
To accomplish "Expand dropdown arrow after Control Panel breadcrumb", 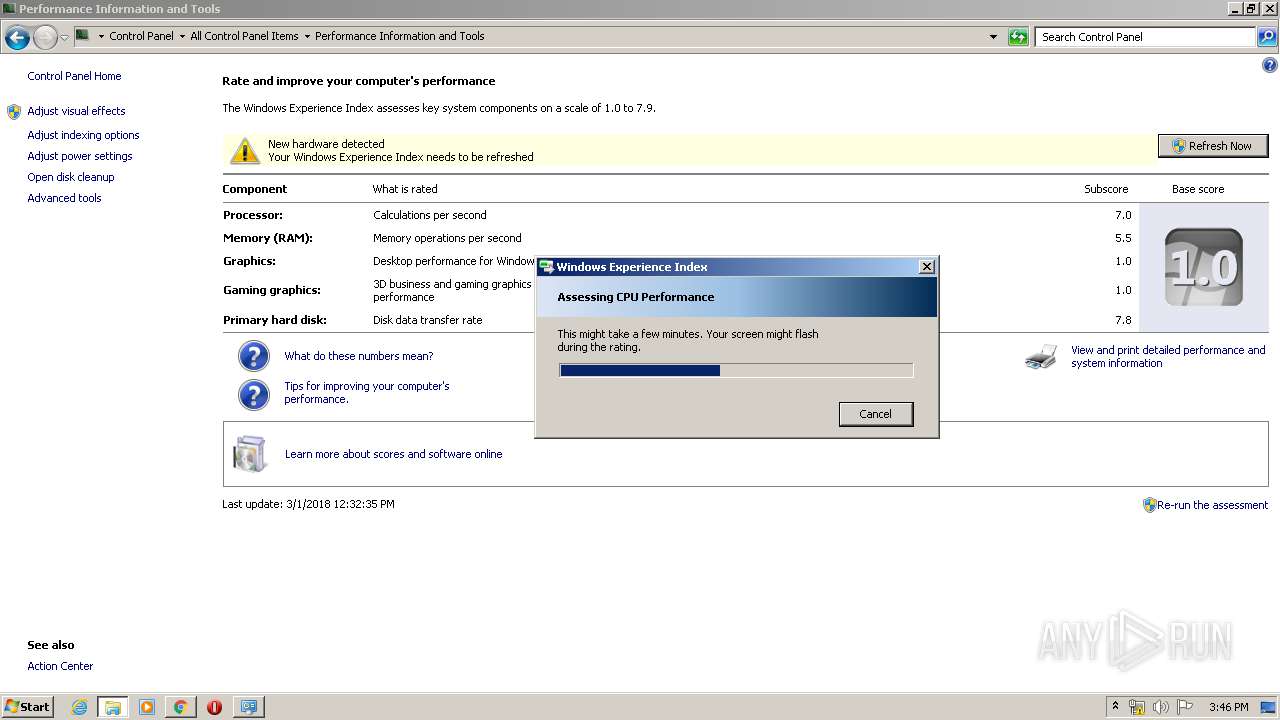I will tap(182, 37).
